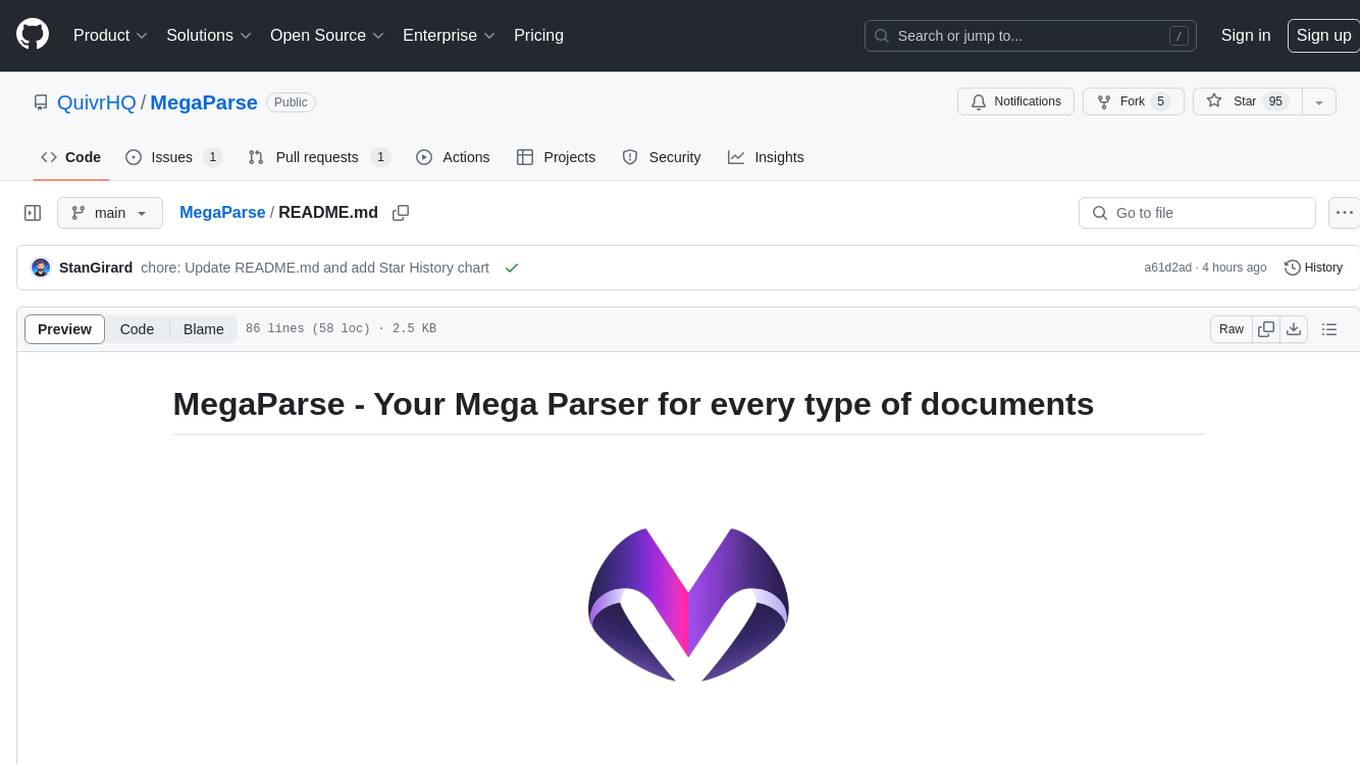Open StanGirard author link

(x=96, y=268)
